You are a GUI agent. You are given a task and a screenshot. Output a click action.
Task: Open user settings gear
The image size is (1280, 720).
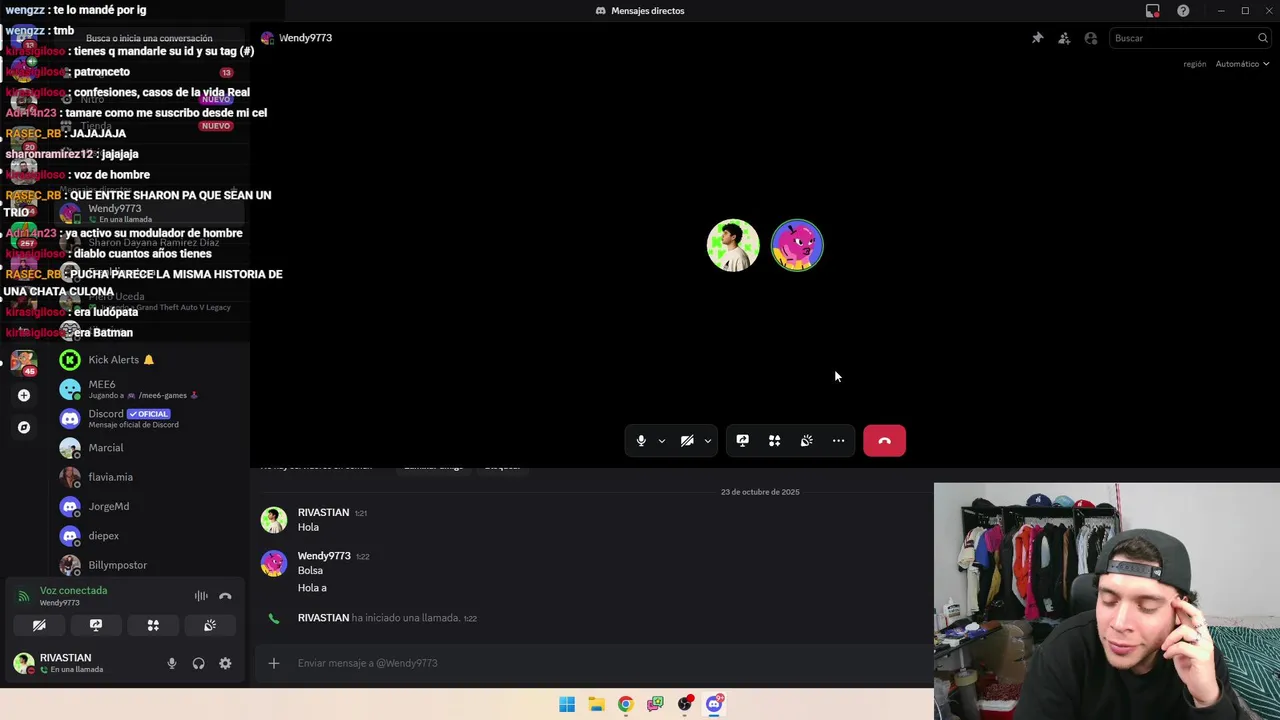(x=225, y=663)
